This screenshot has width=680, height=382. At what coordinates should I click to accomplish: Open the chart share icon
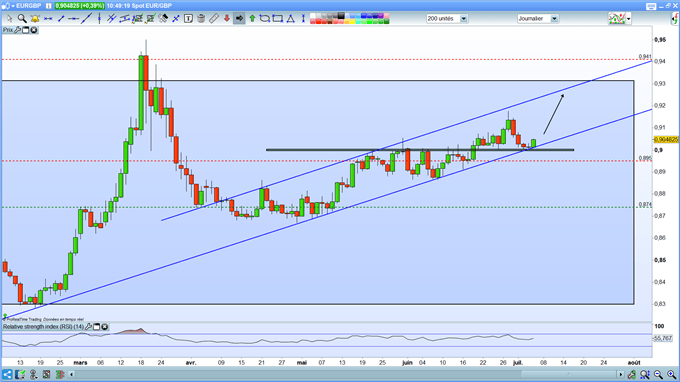(x=7, y=374)
